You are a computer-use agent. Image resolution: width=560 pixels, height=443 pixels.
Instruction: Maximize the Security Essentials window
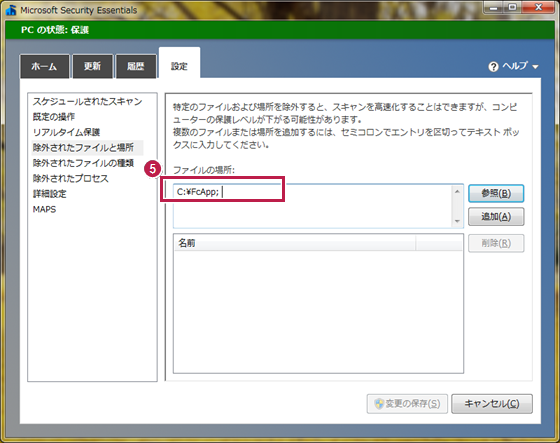[512, 8]
